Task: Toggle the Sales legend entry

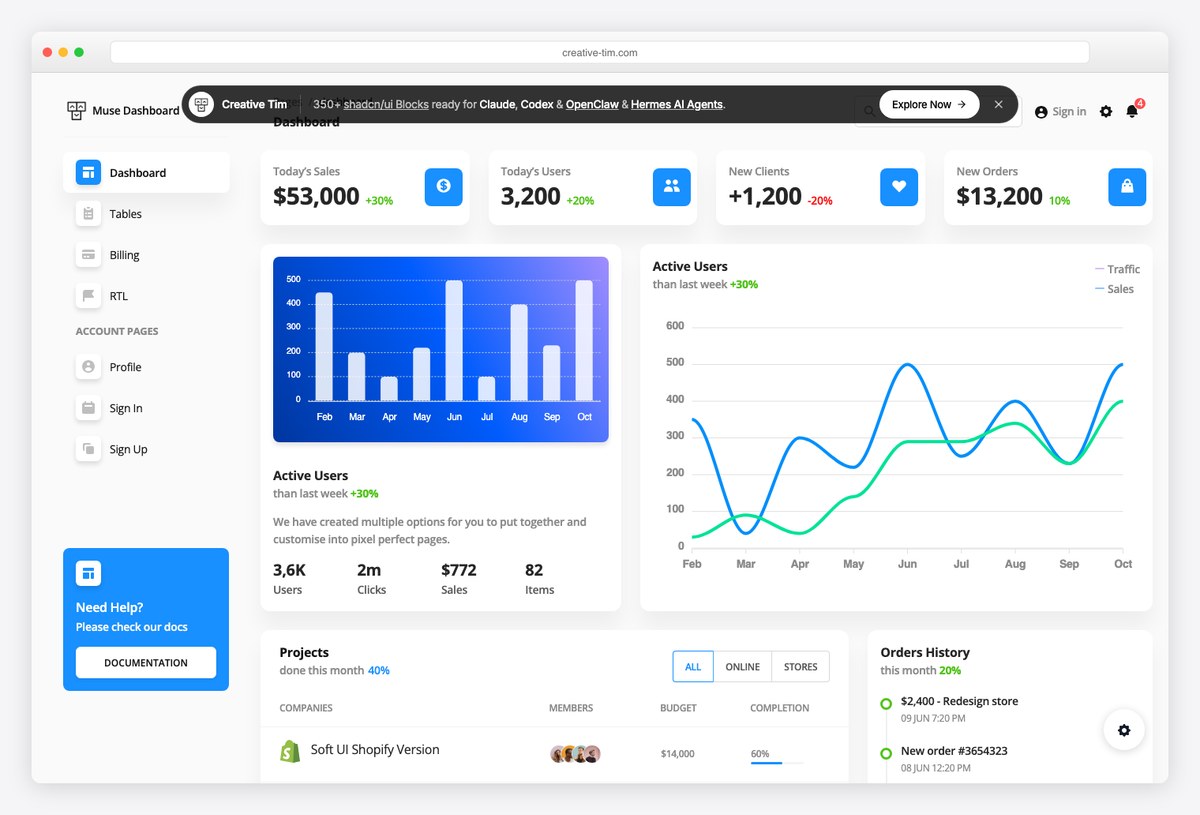Action: point(1115,289)
